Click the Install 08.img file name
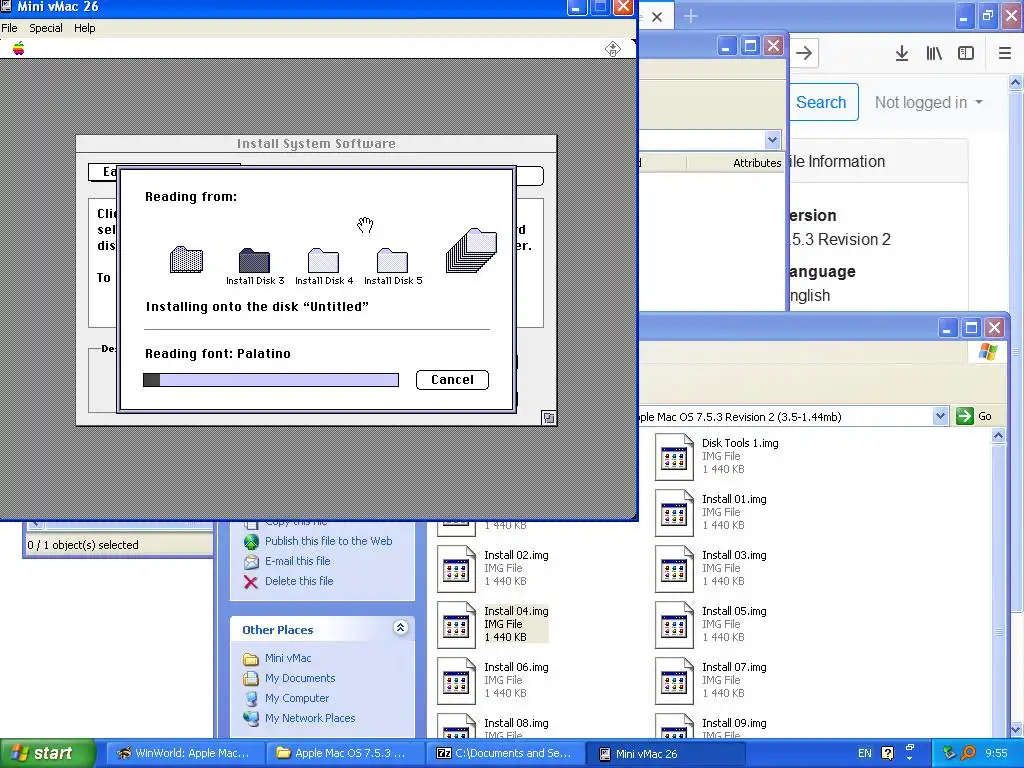The height and width of the screenshot is (768, 1024). (516, 723)
